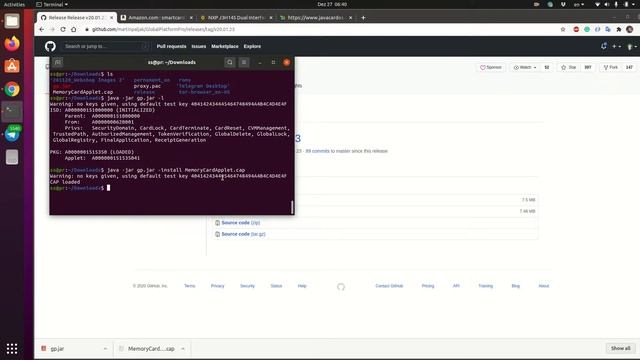The height and width of the screenshot is (360, 640).
Task: Click the terminal search icon
Action: (x=230, y=62)
